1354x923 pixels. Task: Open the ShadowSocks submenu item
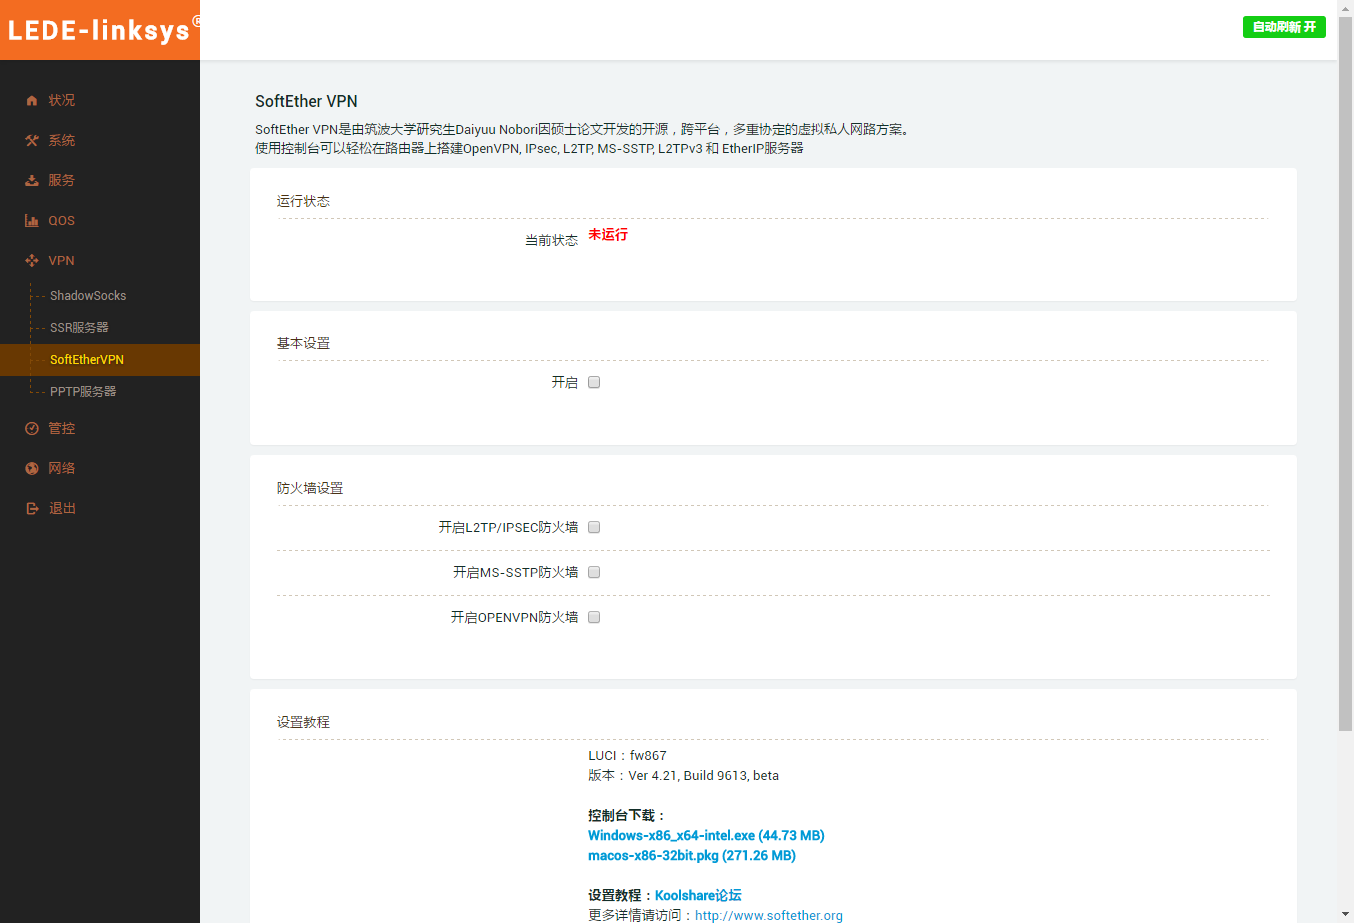[88, 296]
